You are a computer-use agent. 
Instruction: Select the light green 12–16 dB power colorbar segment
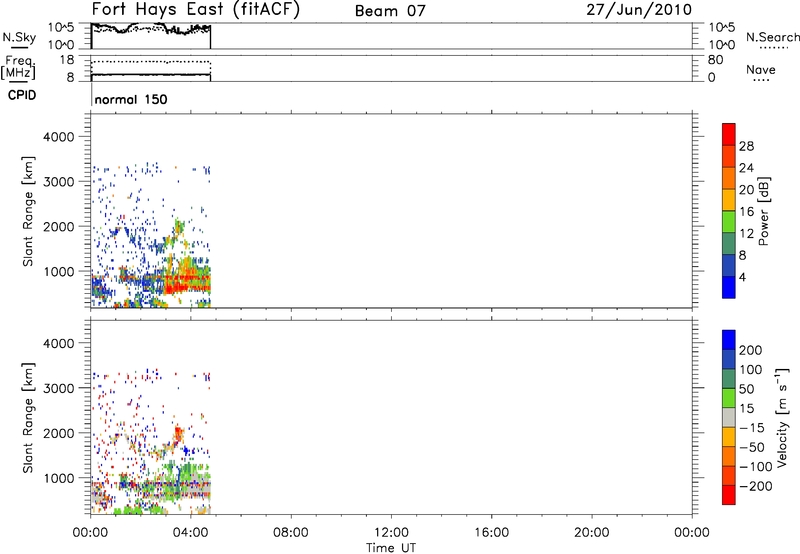[x=729, y=221]
